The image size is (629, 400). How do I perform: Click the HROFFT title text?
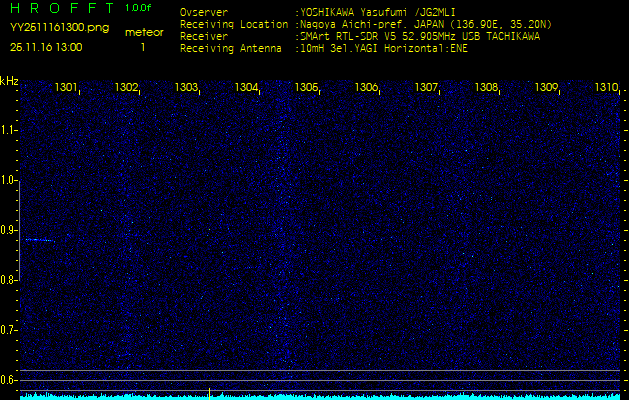(60, 8)
